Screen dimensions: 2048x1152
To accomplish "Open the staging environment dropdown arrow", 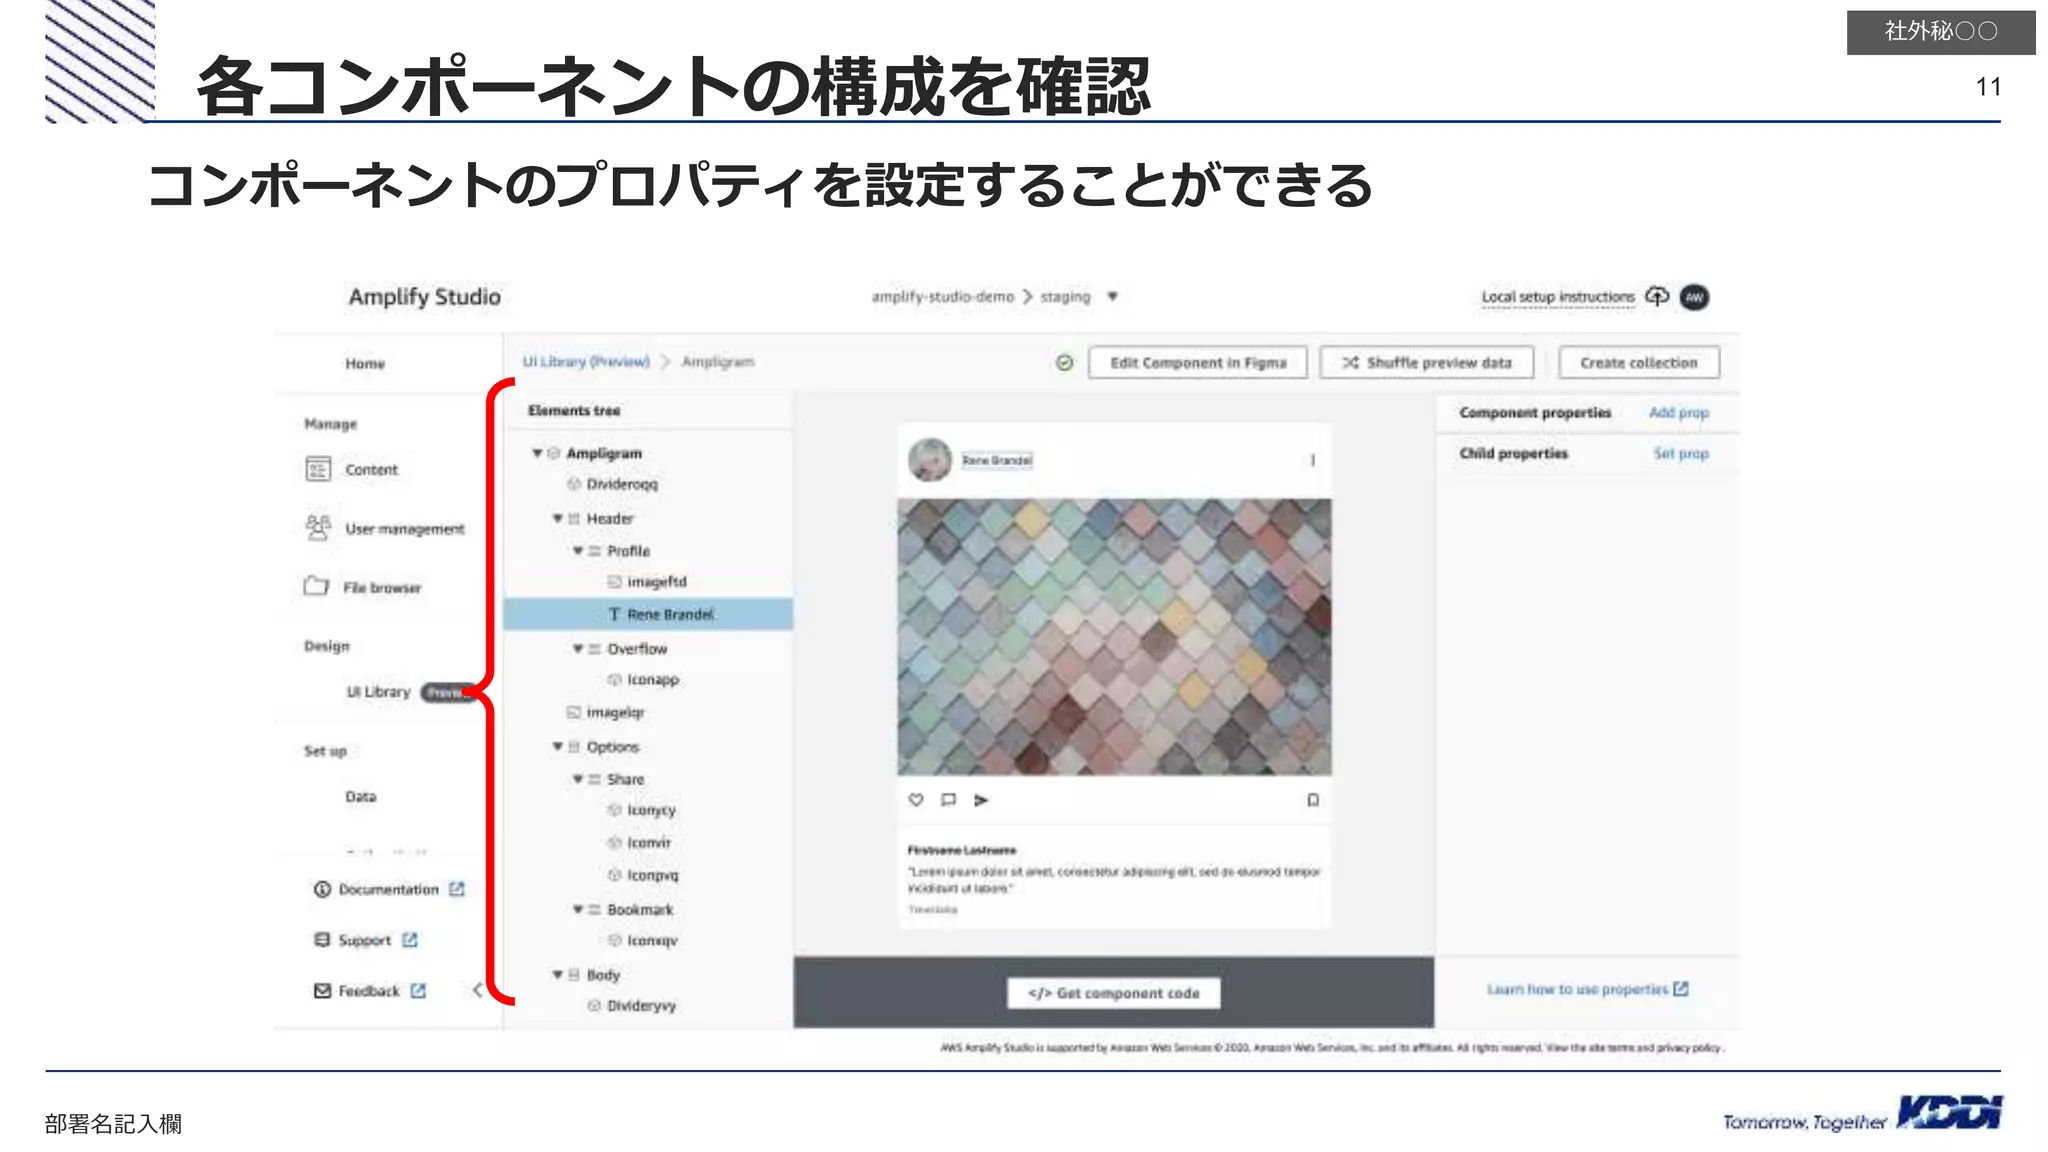I will [x=1112, y=296].
